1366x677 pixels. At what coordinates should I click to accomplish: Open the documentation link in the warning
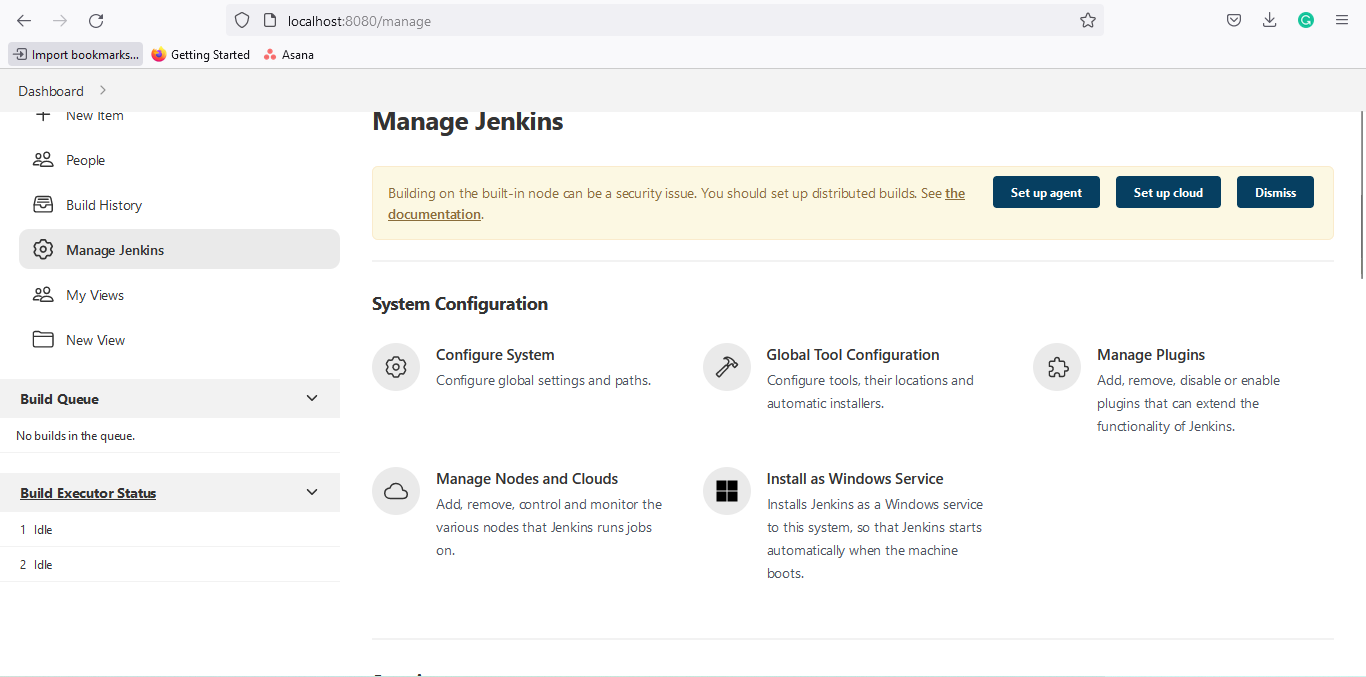tap(434, 213)
